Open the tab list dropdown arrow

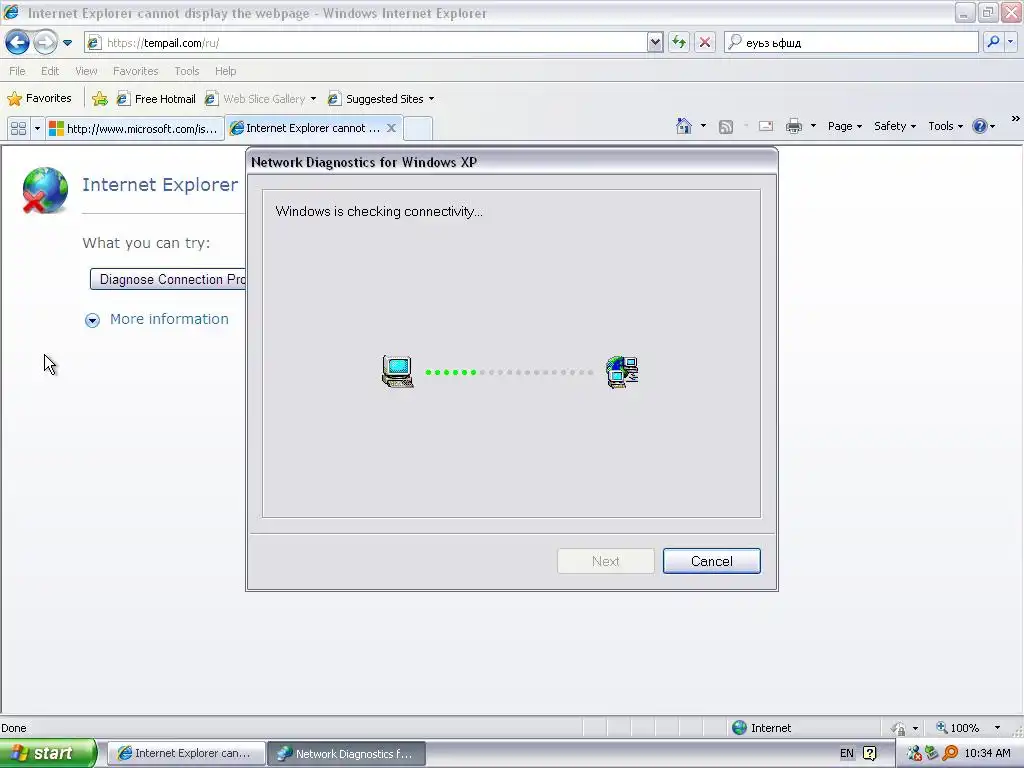[37, 129]
